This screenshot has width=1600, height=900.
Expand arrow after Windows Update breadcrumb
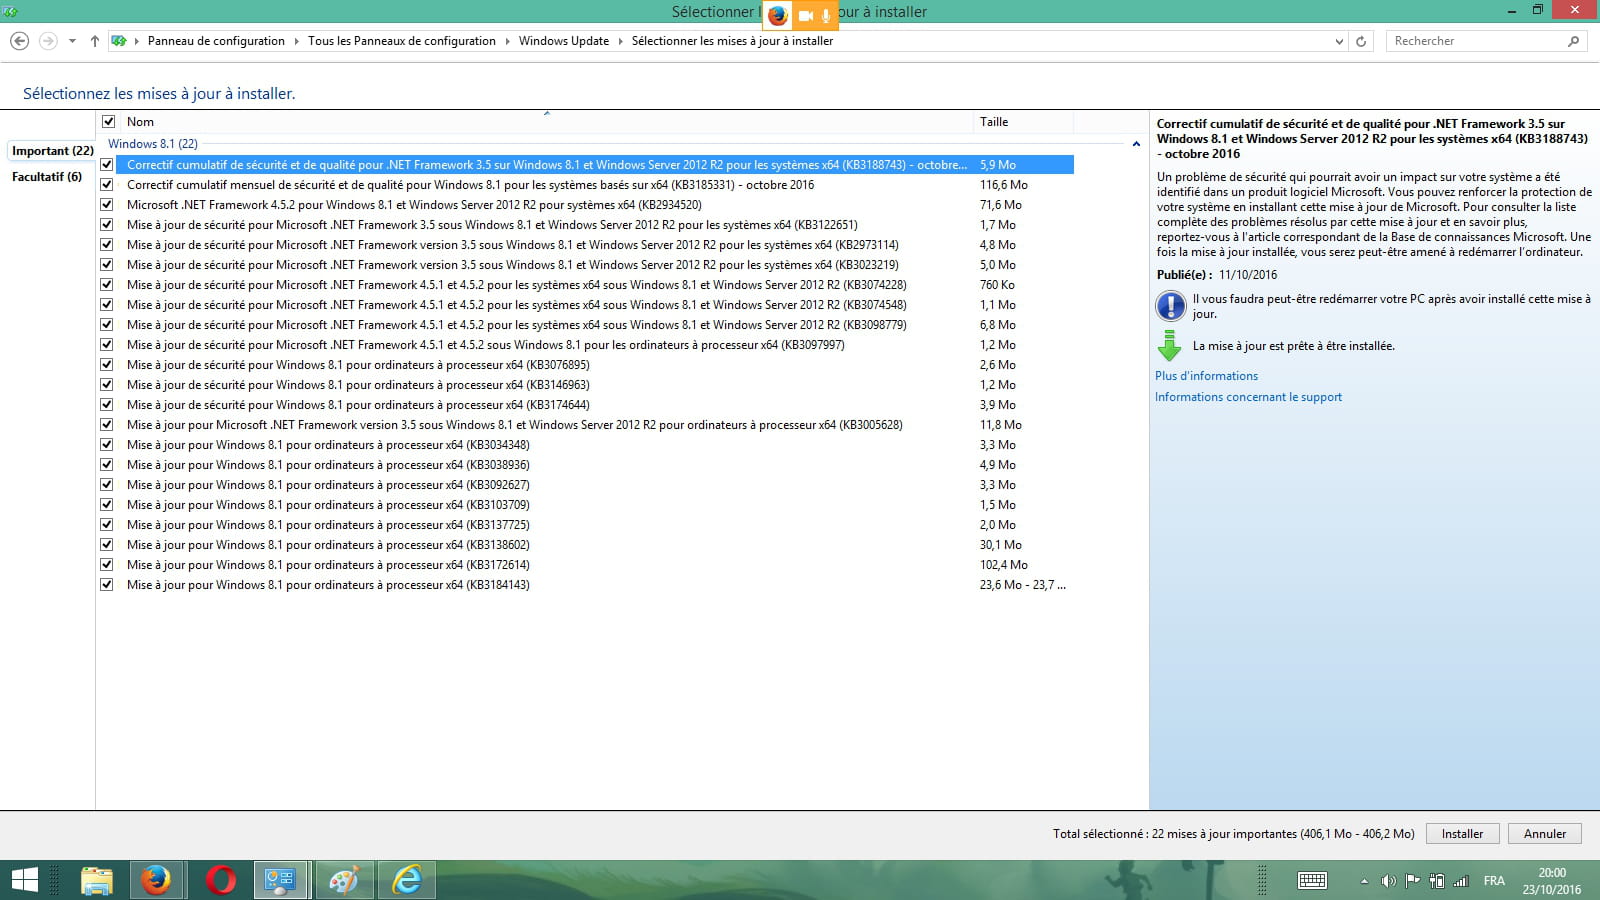pyautogui.click(x=621, y=41)
